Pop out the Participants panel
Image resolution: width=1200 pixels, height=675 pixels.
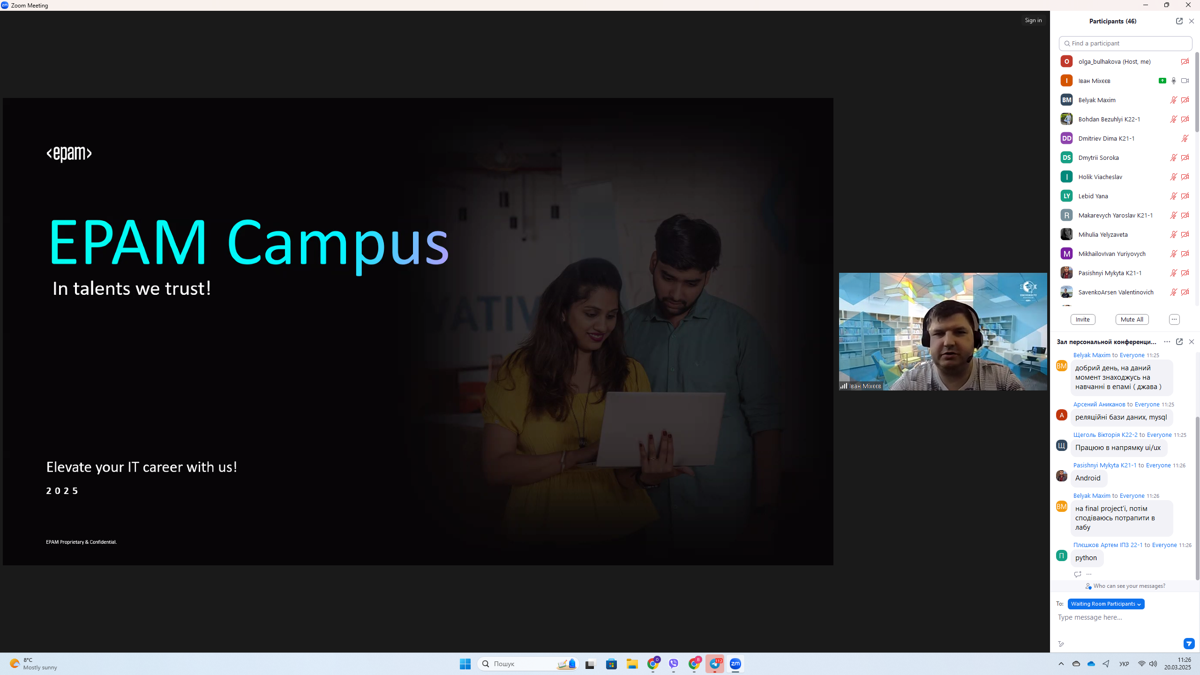(1179, 21)
